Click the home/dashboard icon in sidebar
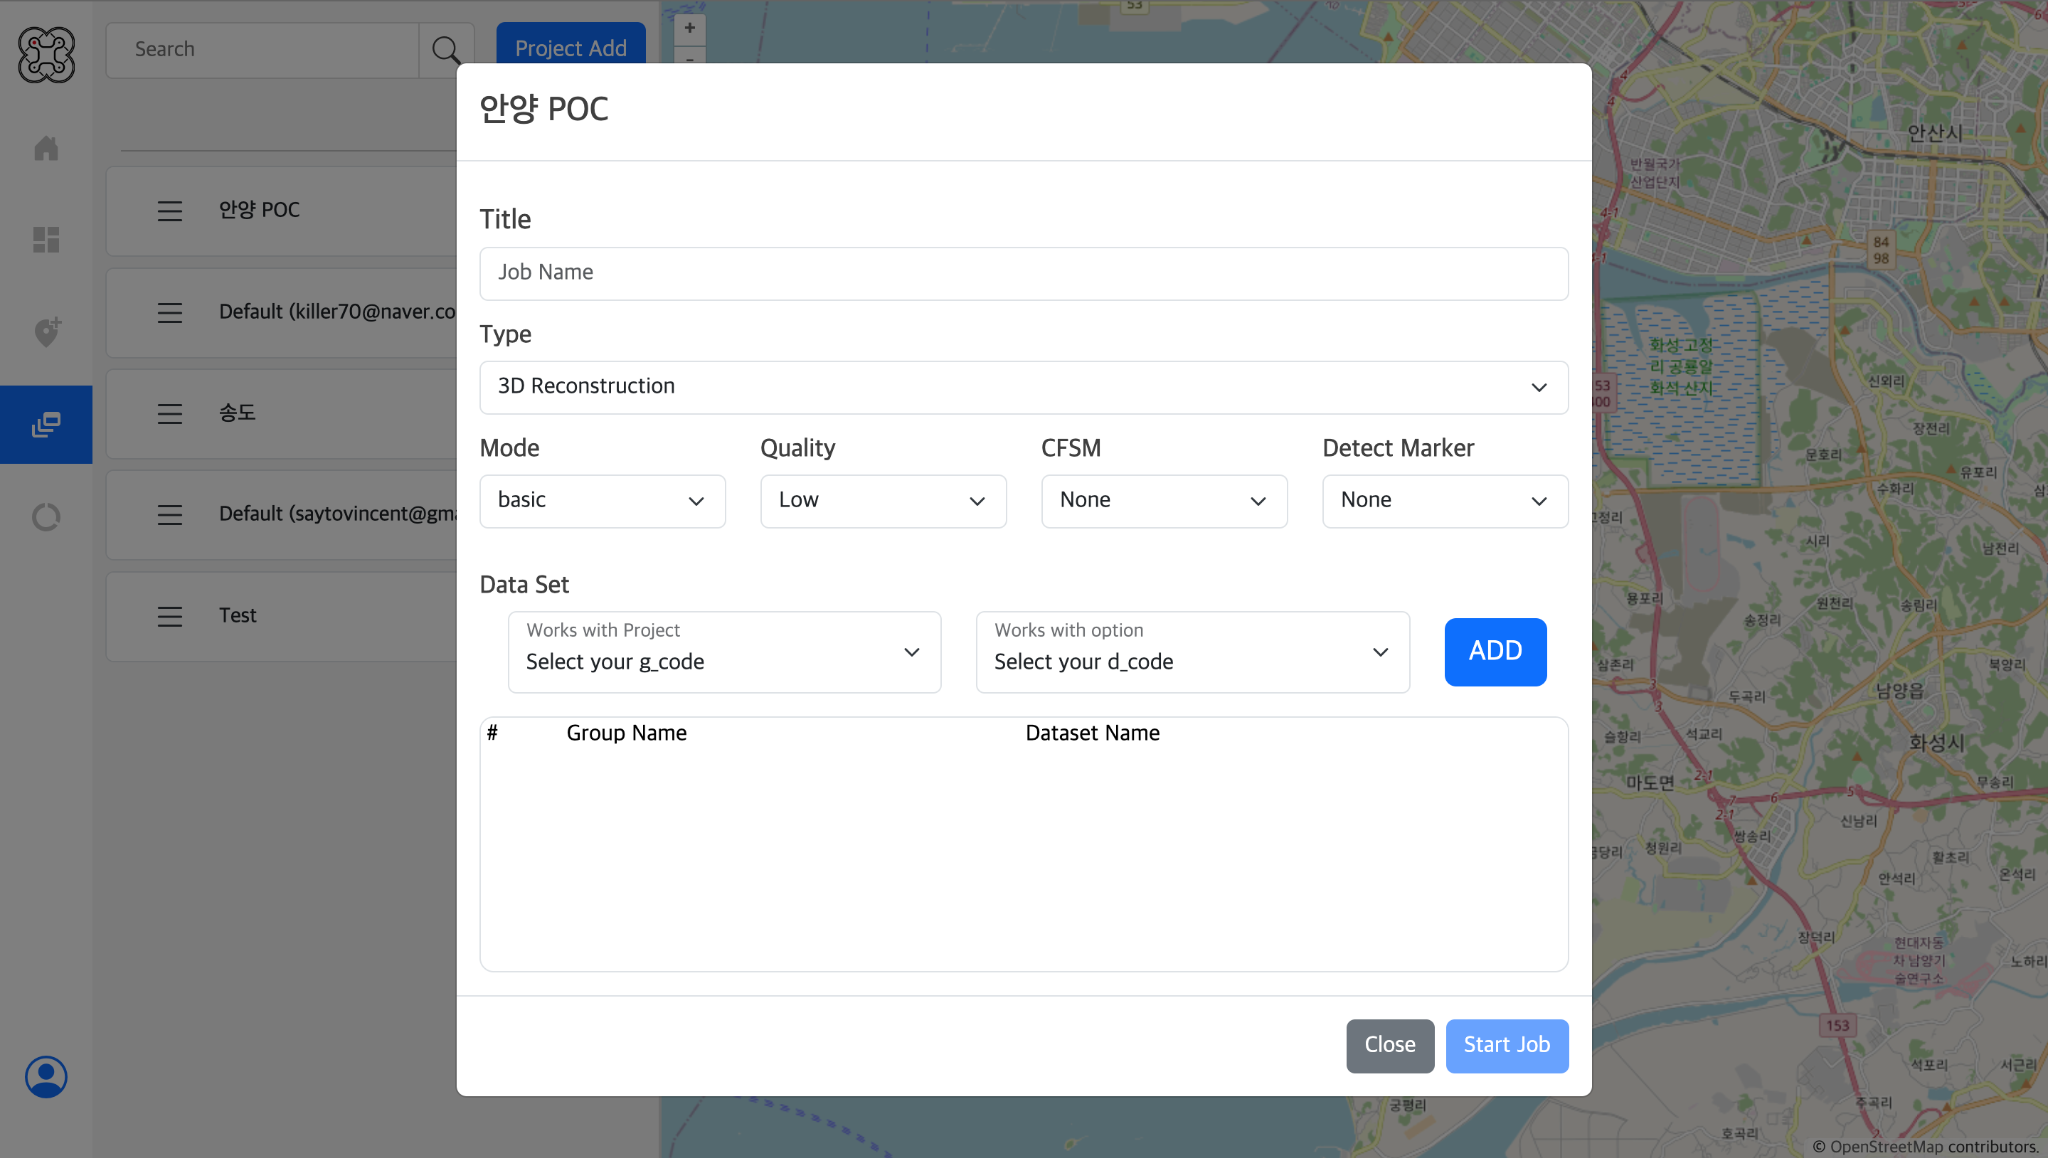 pyautogui.click(x=46, y=146)
